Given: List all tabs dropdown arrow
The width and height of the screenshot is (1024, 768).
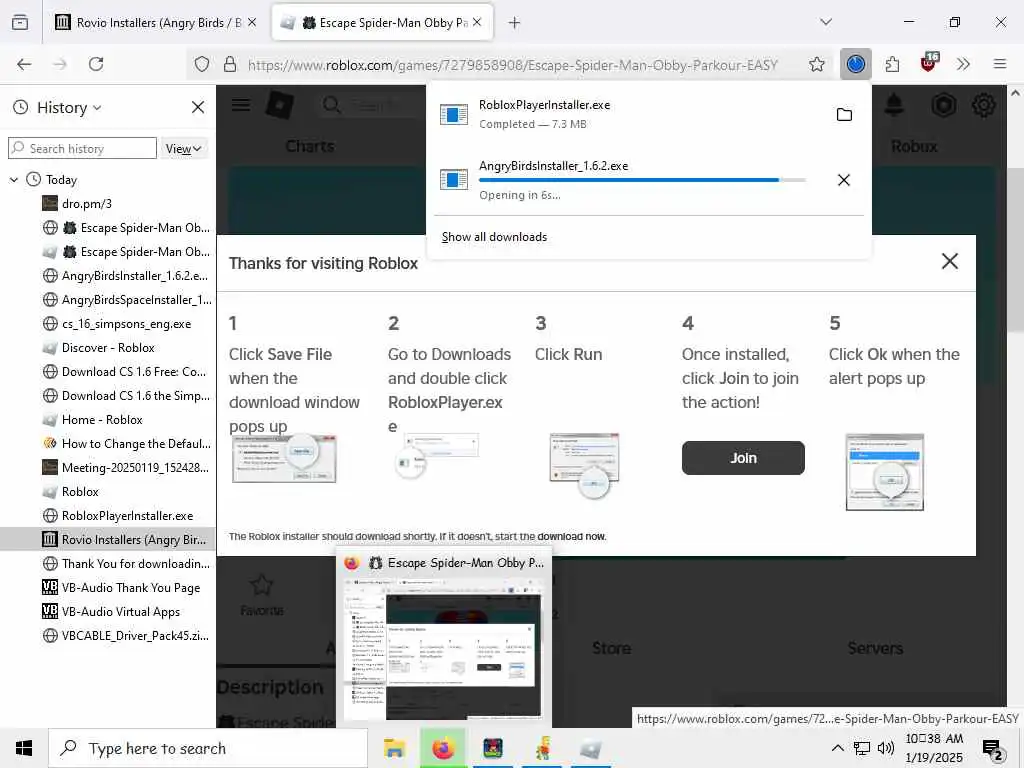Looking at the screenshot, I should (x=826, y=23).
